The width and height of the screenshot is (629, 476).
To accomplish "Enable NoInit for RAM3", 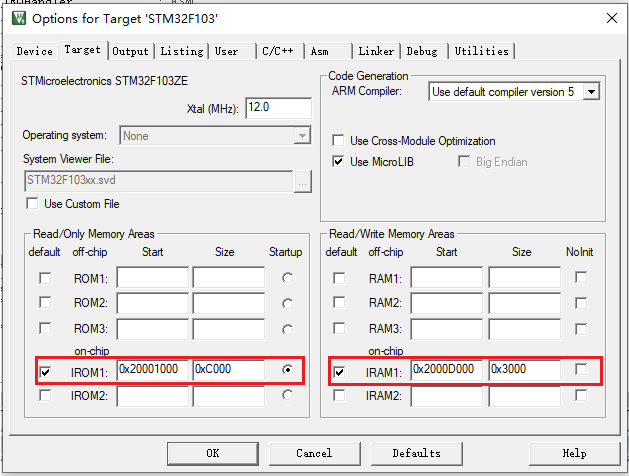I will coord(581,329).
